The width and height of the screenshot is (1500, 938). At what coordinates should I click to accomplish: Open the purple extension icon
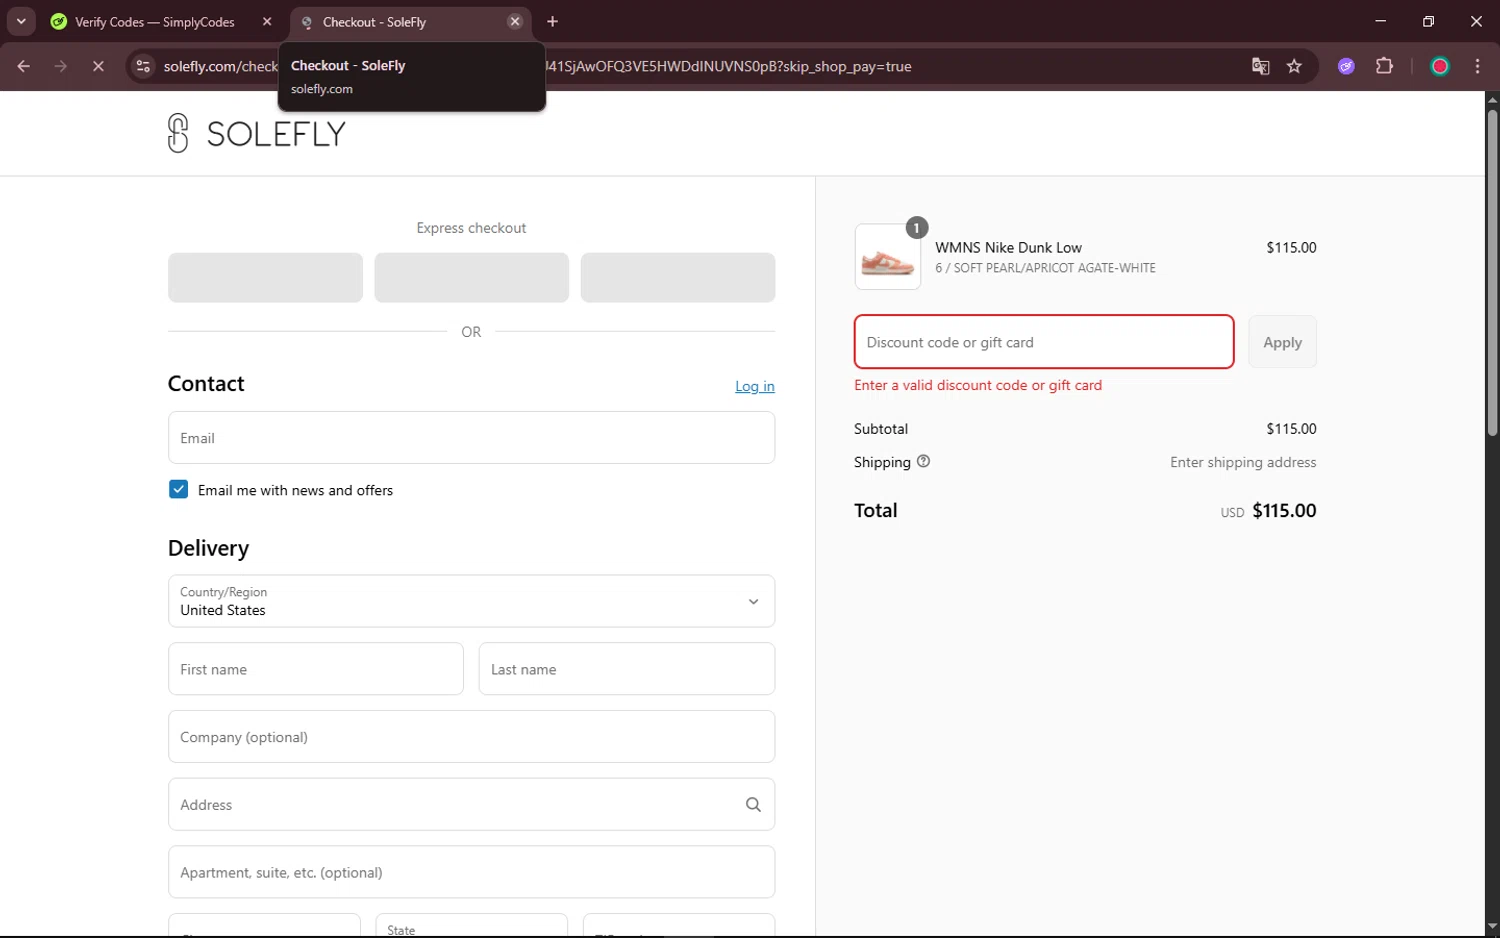[x=1347, y=66]
